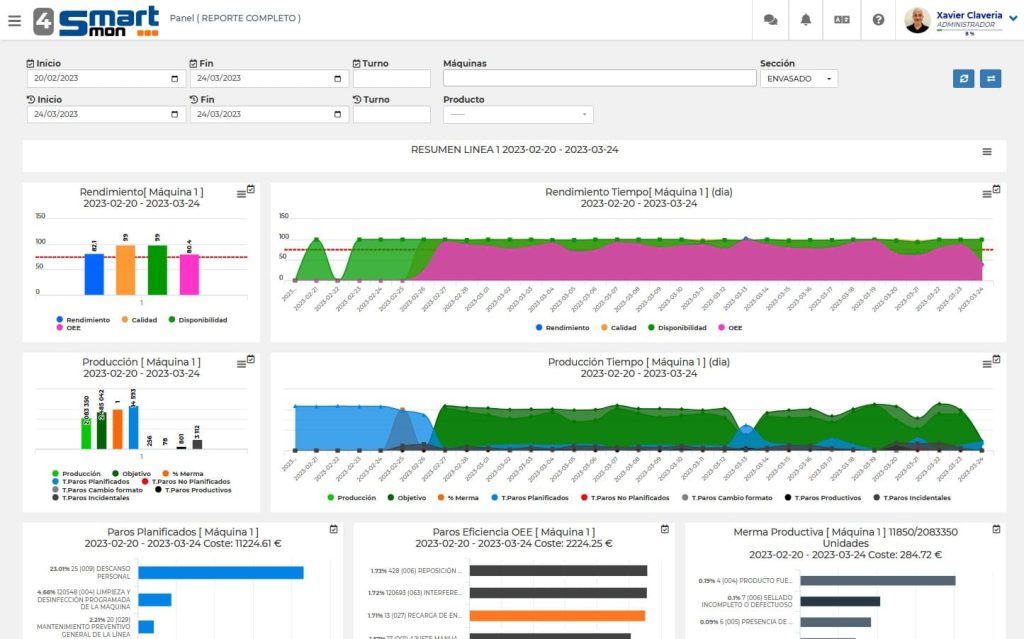This screenshot has width=1024, height=639.
Task: Click the Máquinas input field
Action: [599, 78]
